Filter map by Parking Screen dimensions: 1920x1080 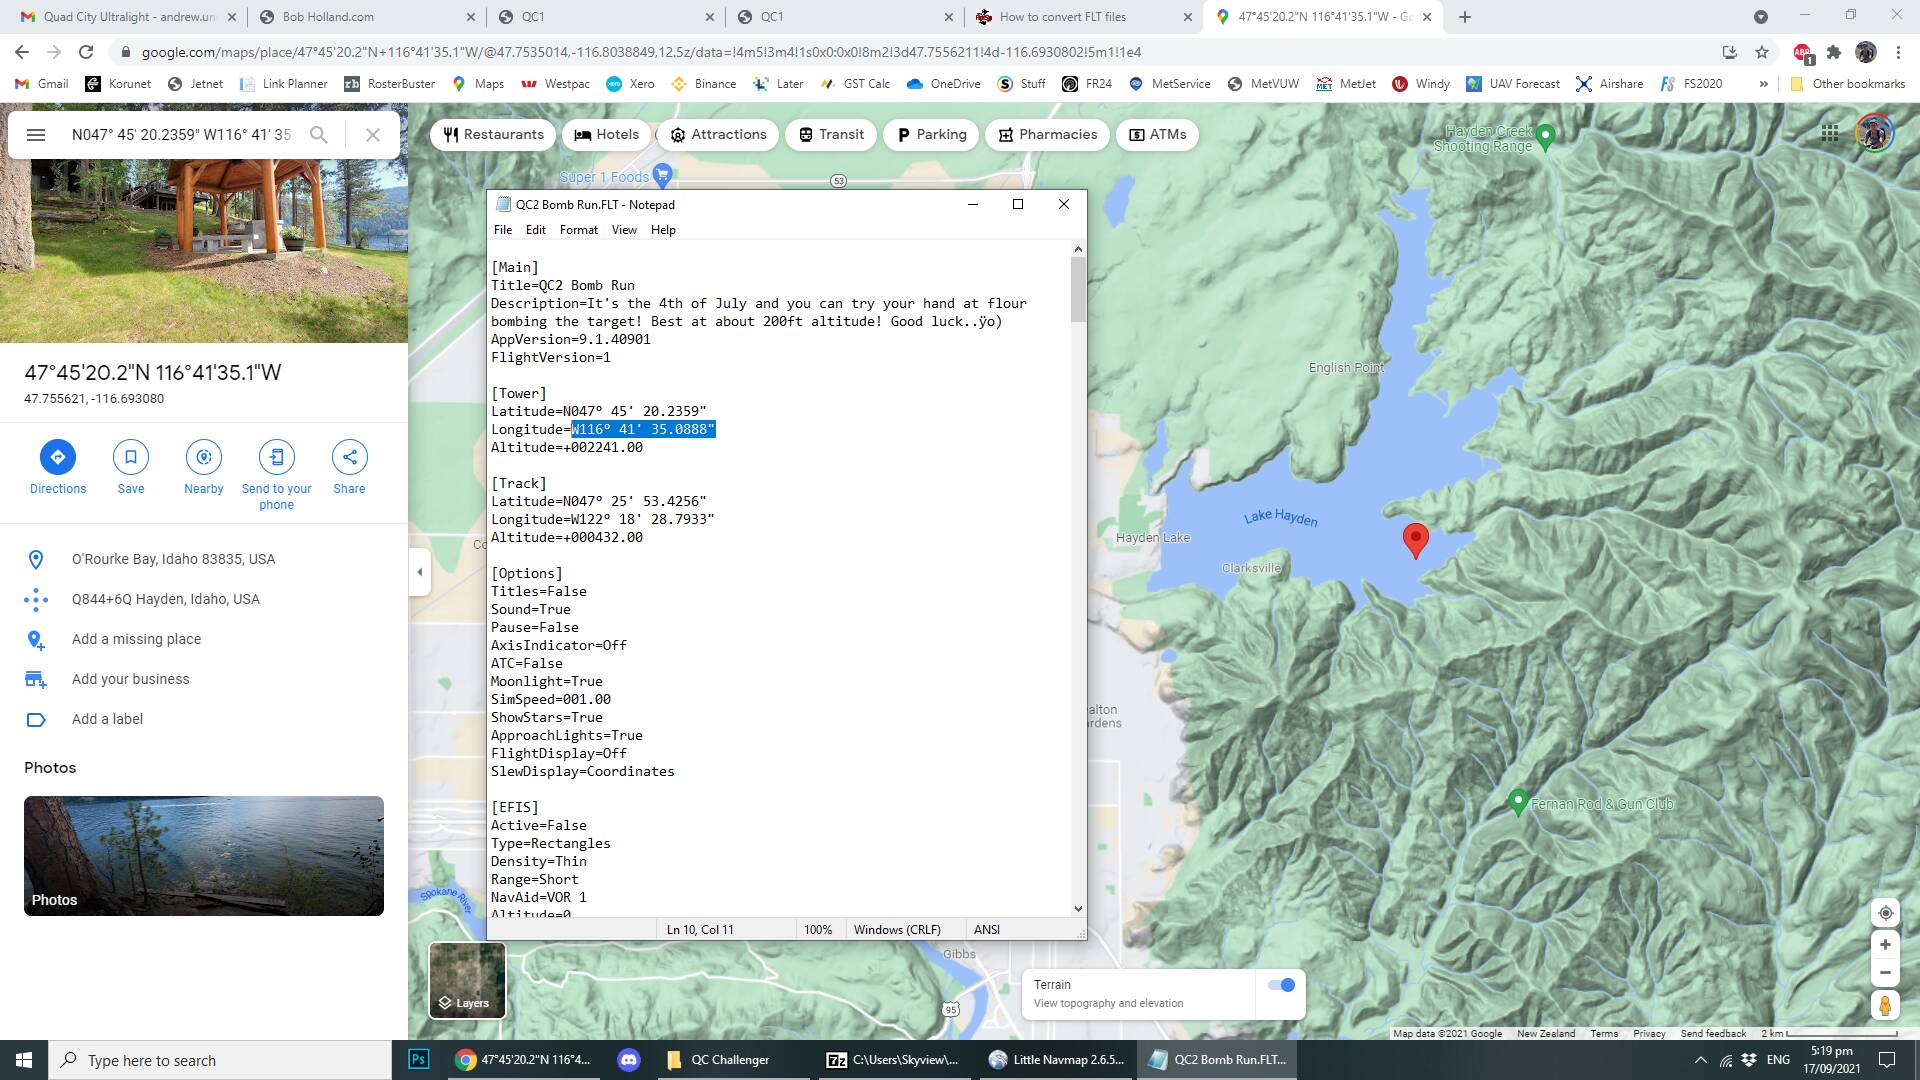(x=931, y=135)
